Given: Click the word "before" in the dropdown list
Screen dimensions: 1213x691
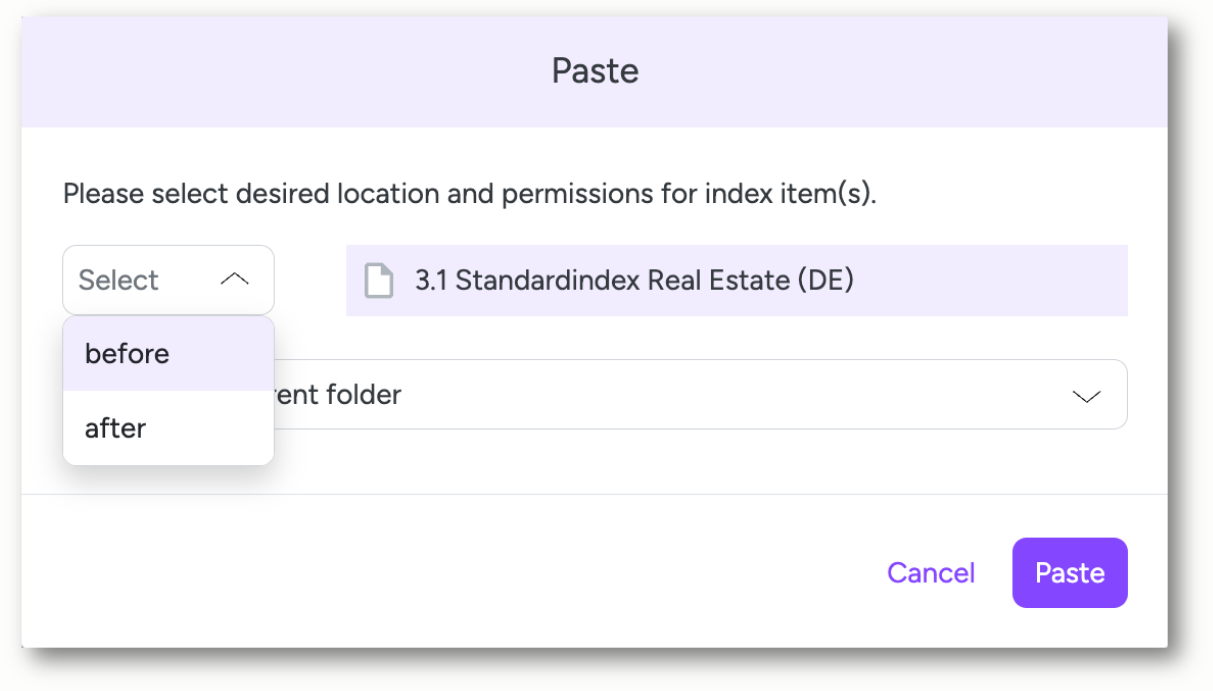Looking at the screenshot, I should 127,354.
